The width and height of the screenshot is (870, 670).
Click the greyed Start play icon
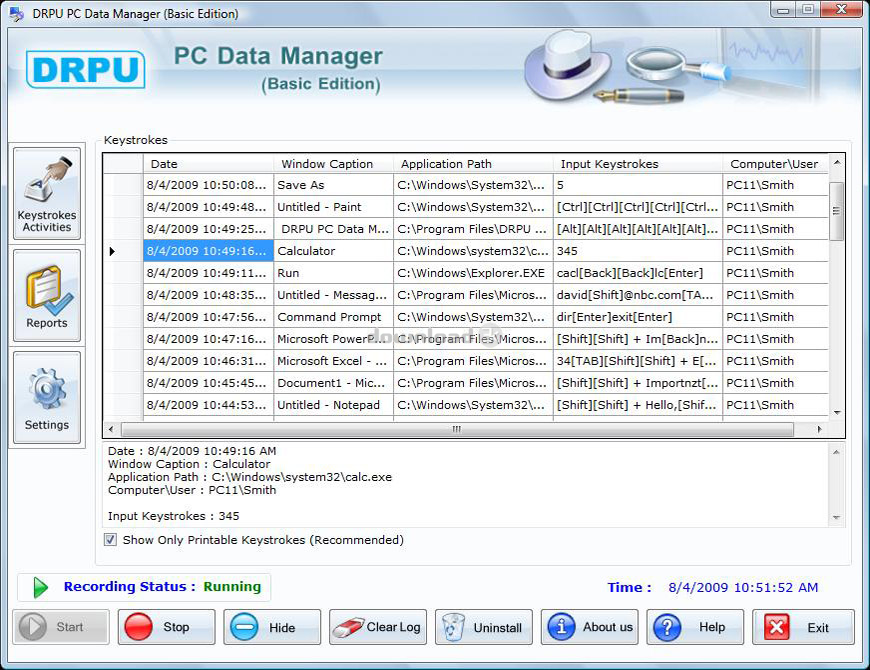tap(33, 627)
